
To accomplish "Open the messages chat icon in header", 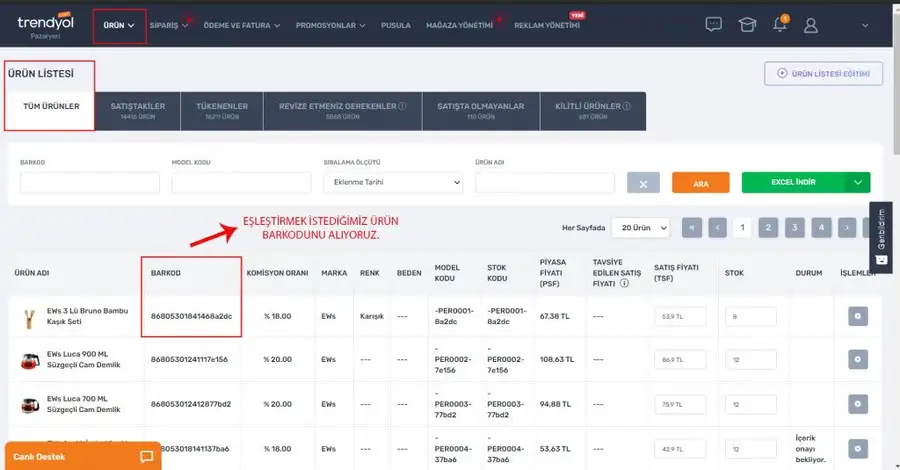I will click(713, 25).
